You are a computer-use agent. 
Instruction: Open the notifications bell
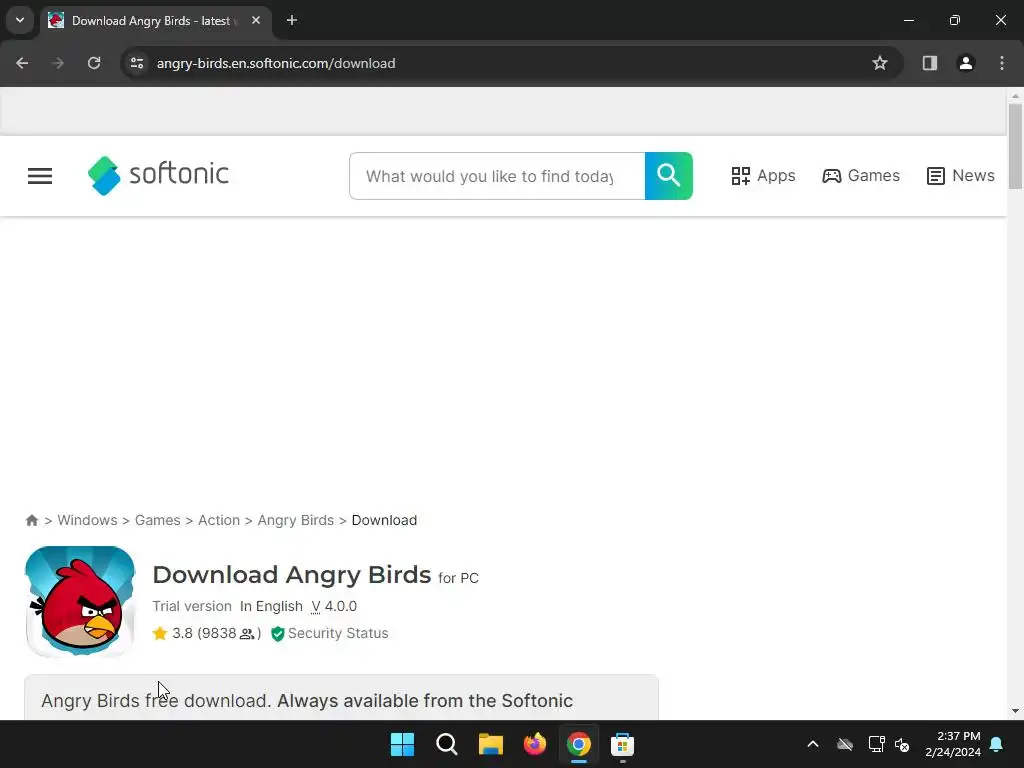[997, 744]
